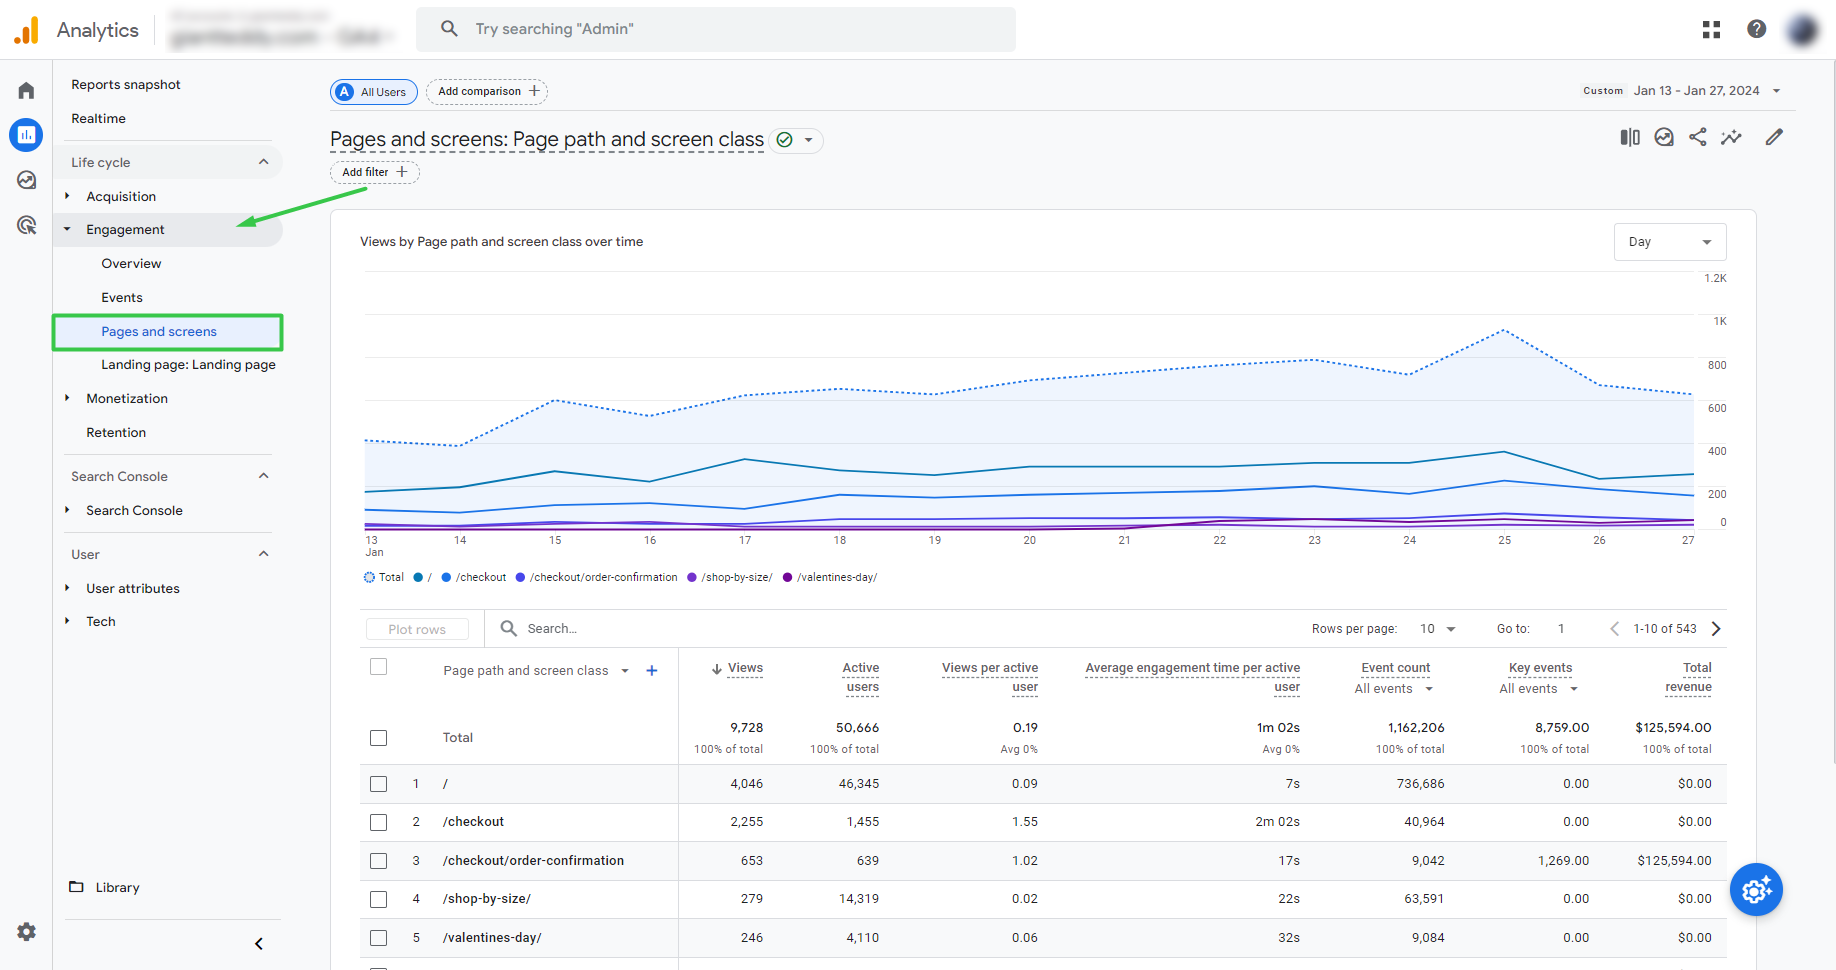1836x970 pixels.
Task: Open the Insights icon in report toolbar
Action: [1664, 137]
